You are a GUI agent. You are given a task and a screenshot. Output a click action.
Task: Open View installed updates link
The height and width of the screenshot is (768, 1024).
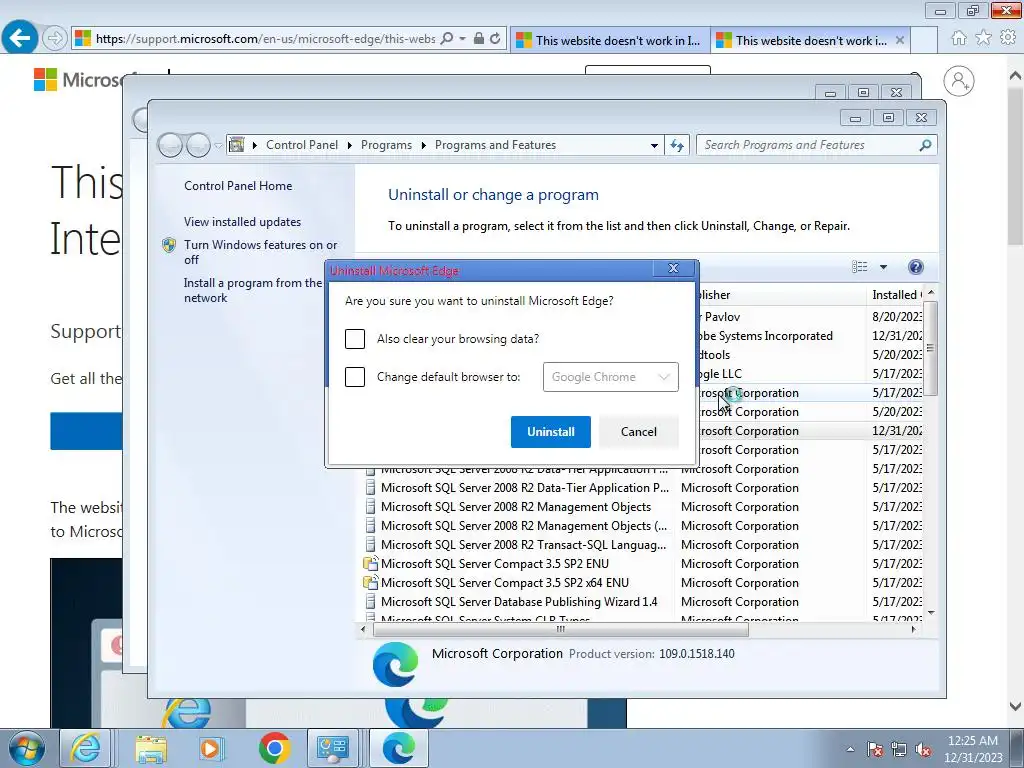point(242,222)
